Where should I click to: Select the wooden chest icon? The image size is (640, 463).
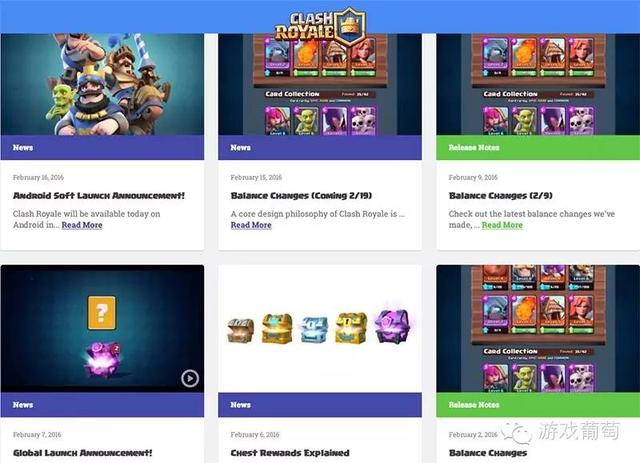[240, 330]
